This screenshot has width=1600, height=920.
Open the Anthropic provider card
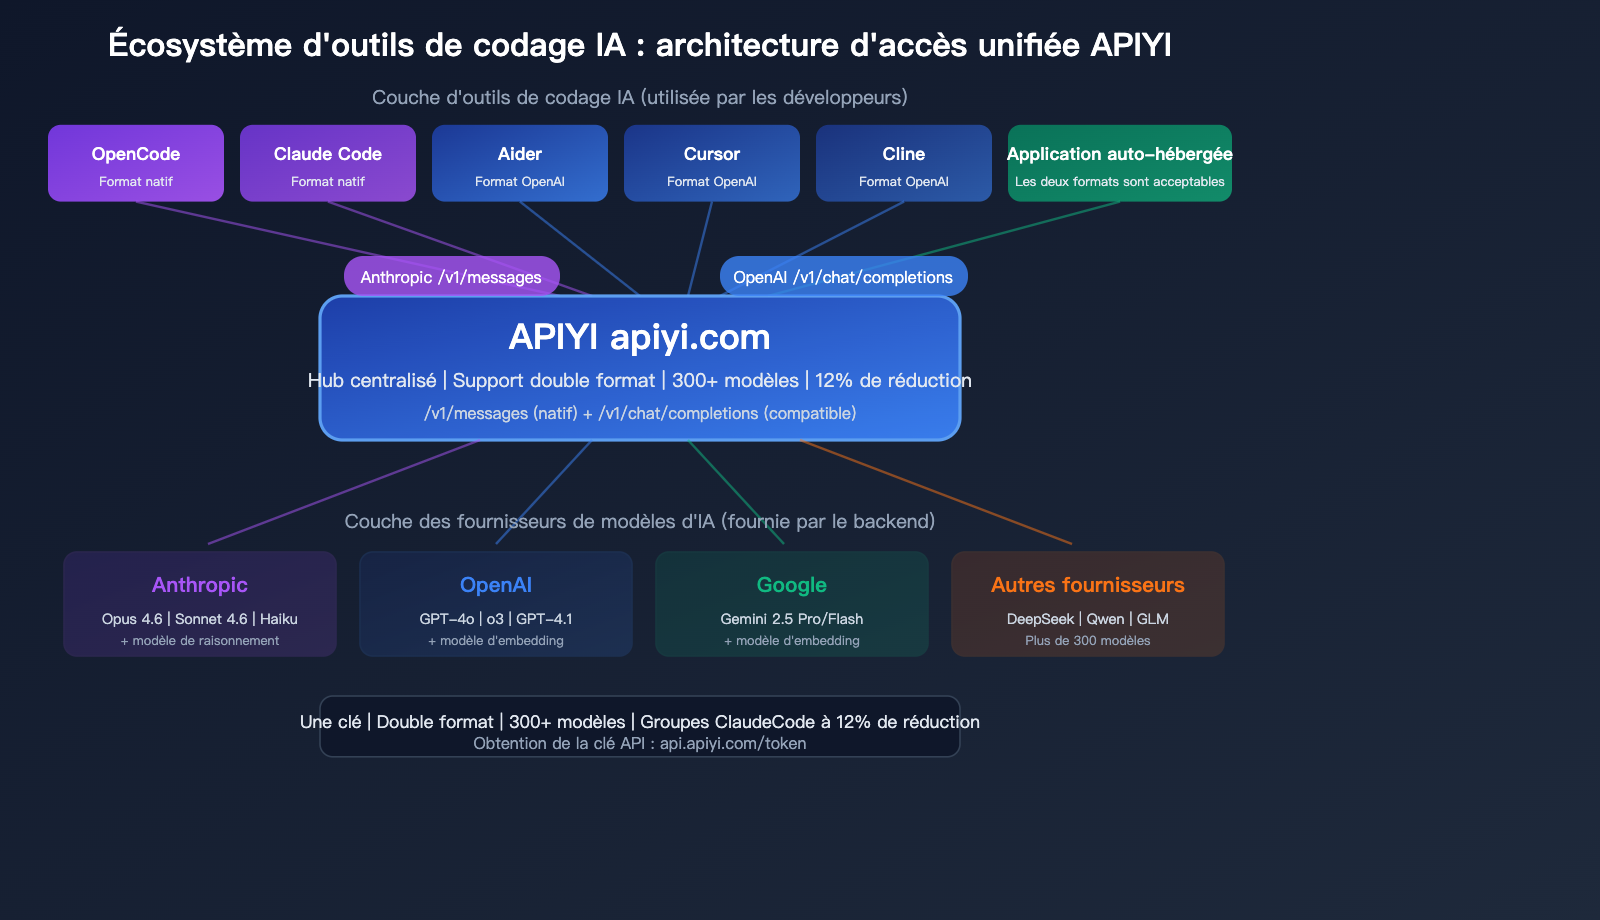pyautogui.click(x=199, y=604)
